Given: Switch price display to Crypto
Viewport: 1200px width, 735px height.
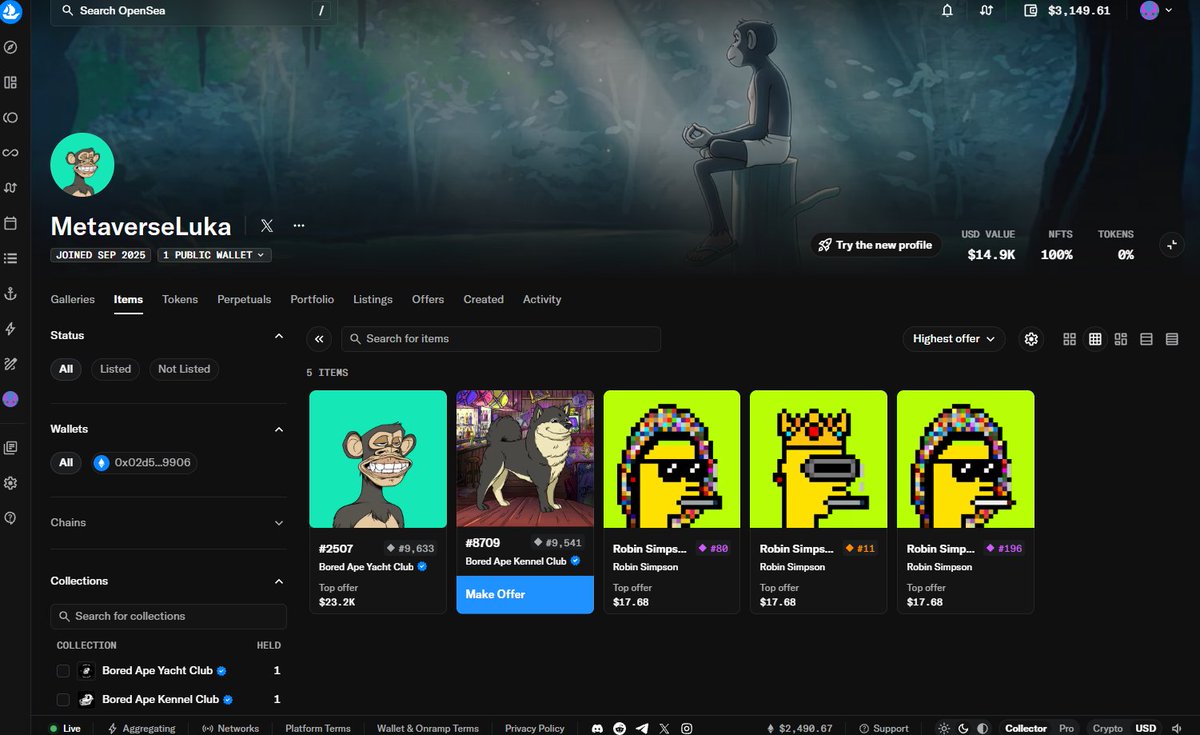Looking at the screenshot, I should [1107, 728].
